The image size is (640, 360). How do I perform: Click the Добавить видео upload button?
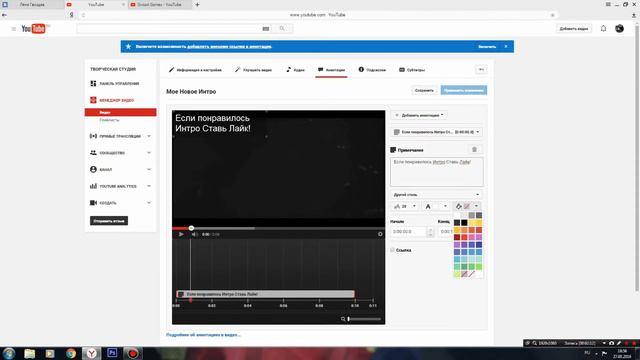tap(574, 29)
